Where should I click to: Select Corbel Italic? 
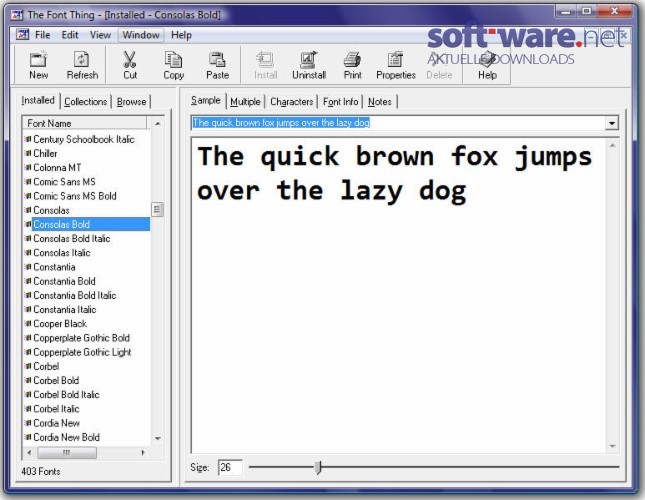tap(56, 409)
